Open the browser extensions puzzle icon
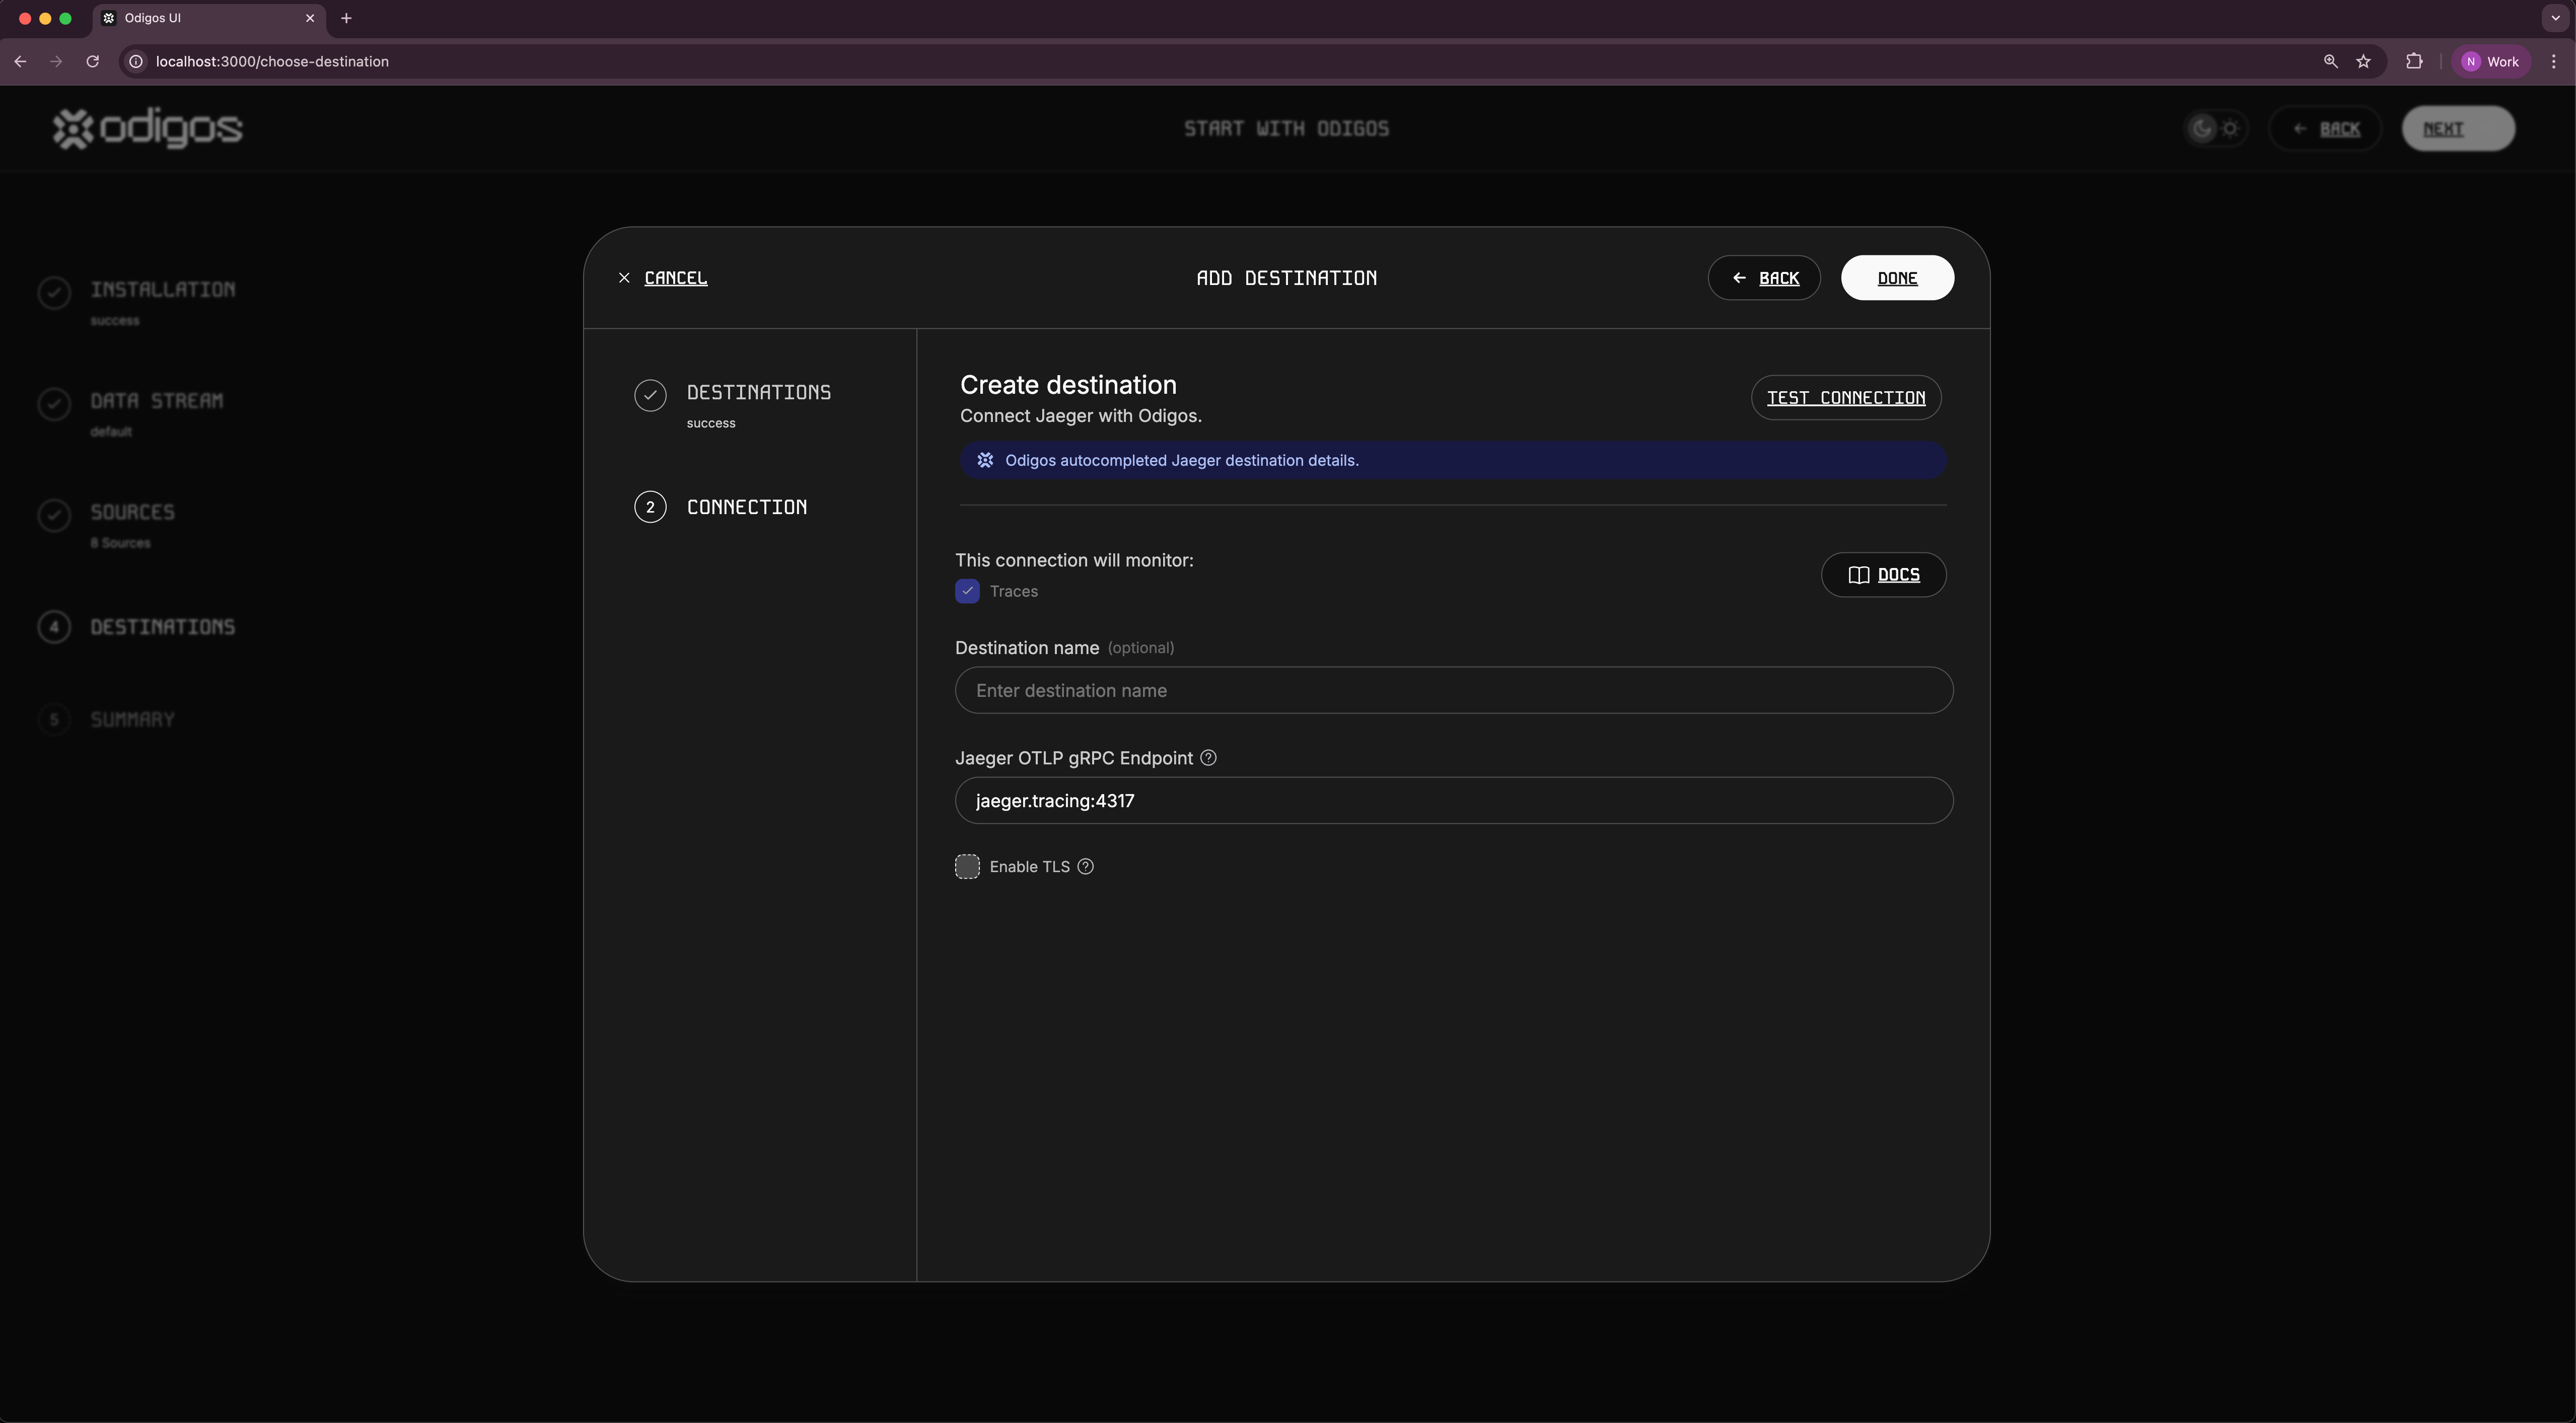This screenshot has height=1423, width=2576. (2414, 62)
